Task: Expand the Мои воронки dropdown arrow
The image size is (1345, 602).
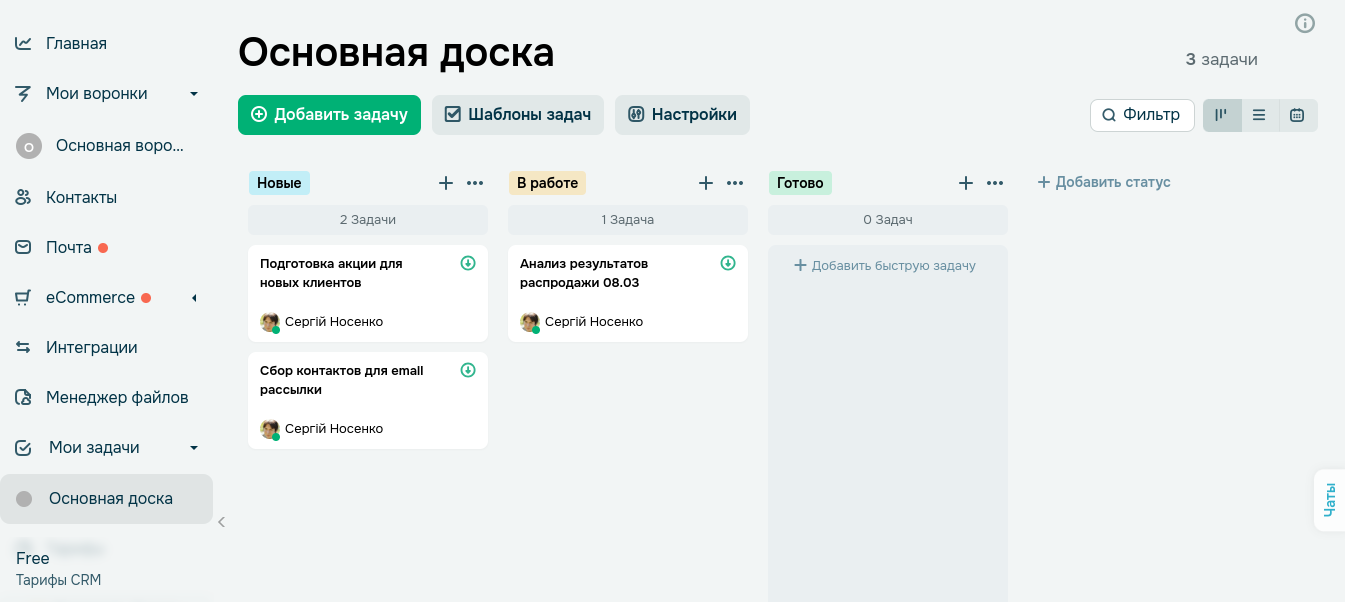Action: (x=194, y=94)
